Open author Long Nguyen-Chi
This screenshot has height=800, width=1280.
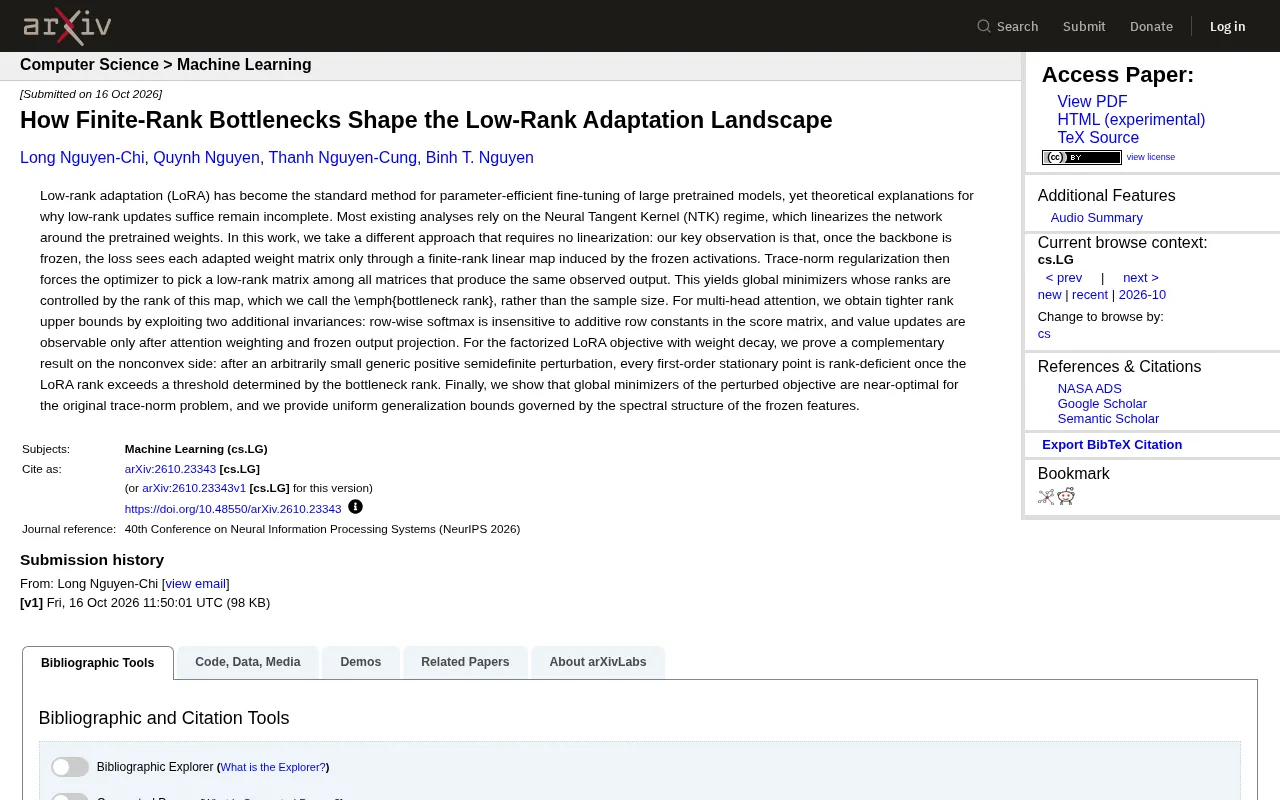pos(82,158)
